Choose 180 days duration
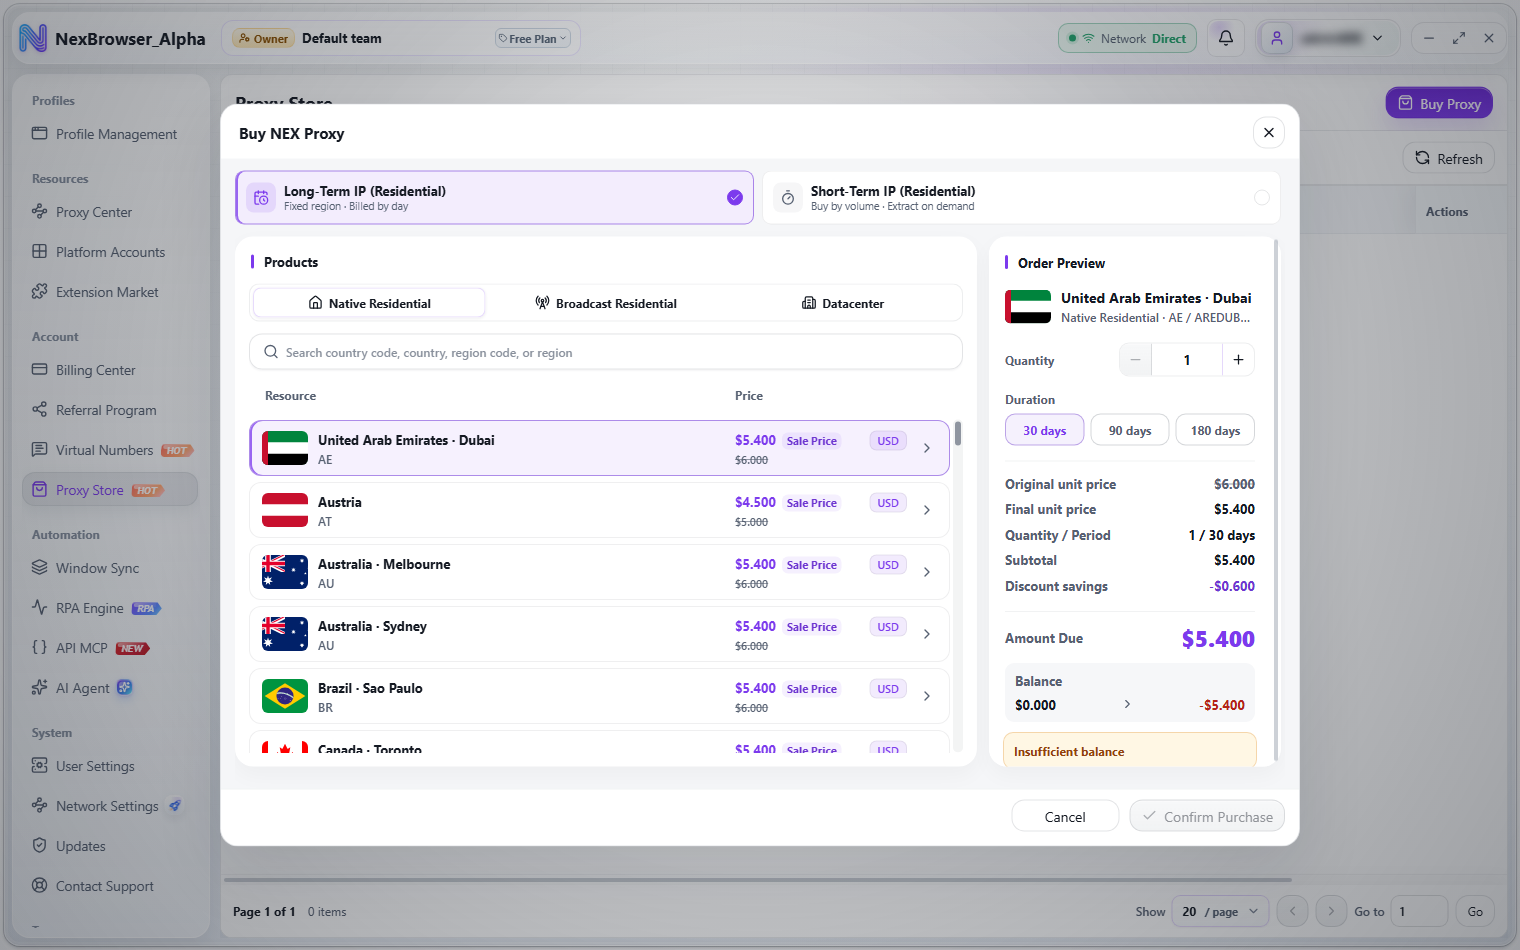This screenshot has height=950, width=1520. point(1215,430)
